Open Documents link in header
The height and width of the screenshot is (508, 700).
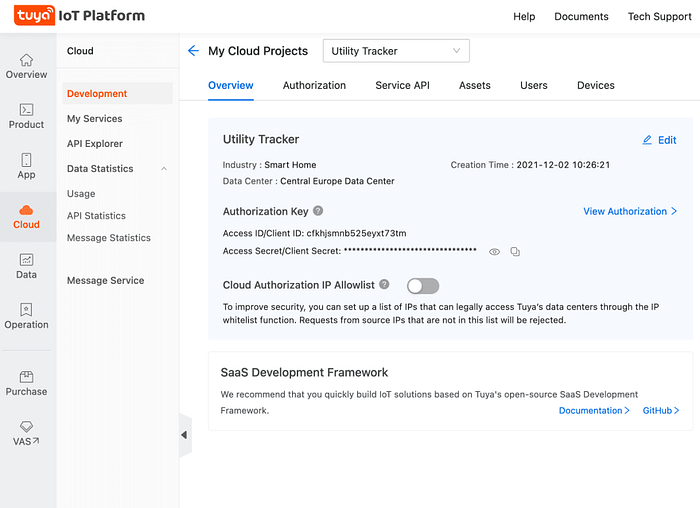[x=581, y=17]
